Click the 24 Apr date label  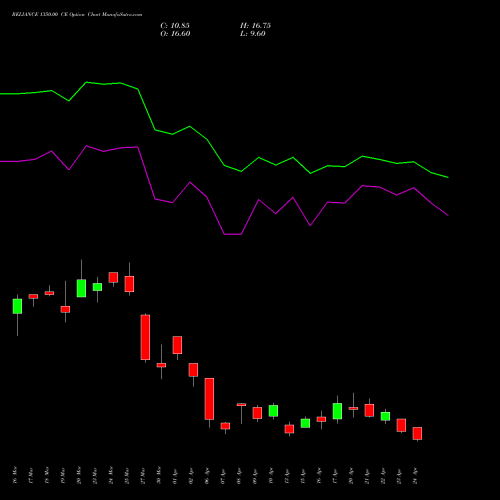tap(415, 476)
